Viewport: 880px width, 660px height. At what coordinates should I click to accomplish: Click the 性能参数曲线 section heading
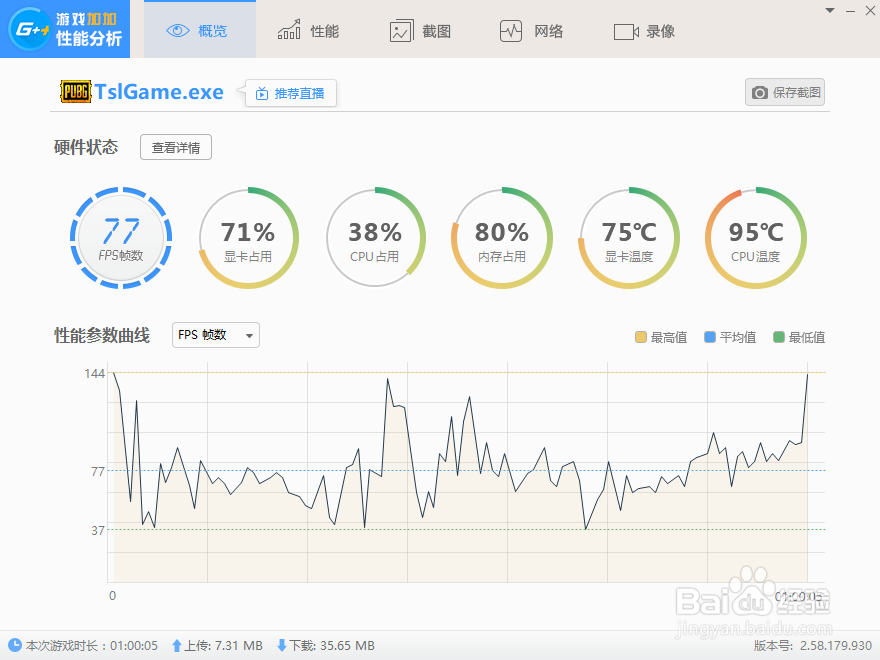pos(102,336)
